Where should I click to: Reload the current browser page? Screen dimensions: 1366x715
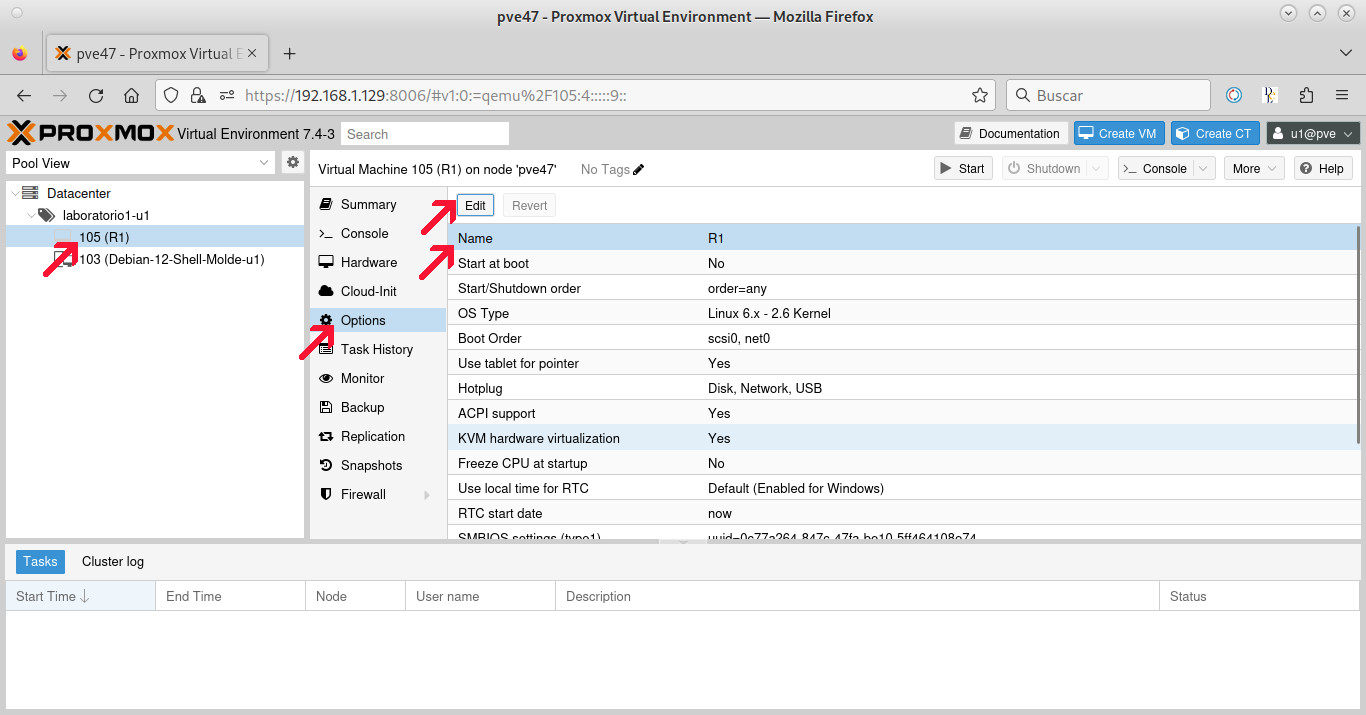point(96,95)
